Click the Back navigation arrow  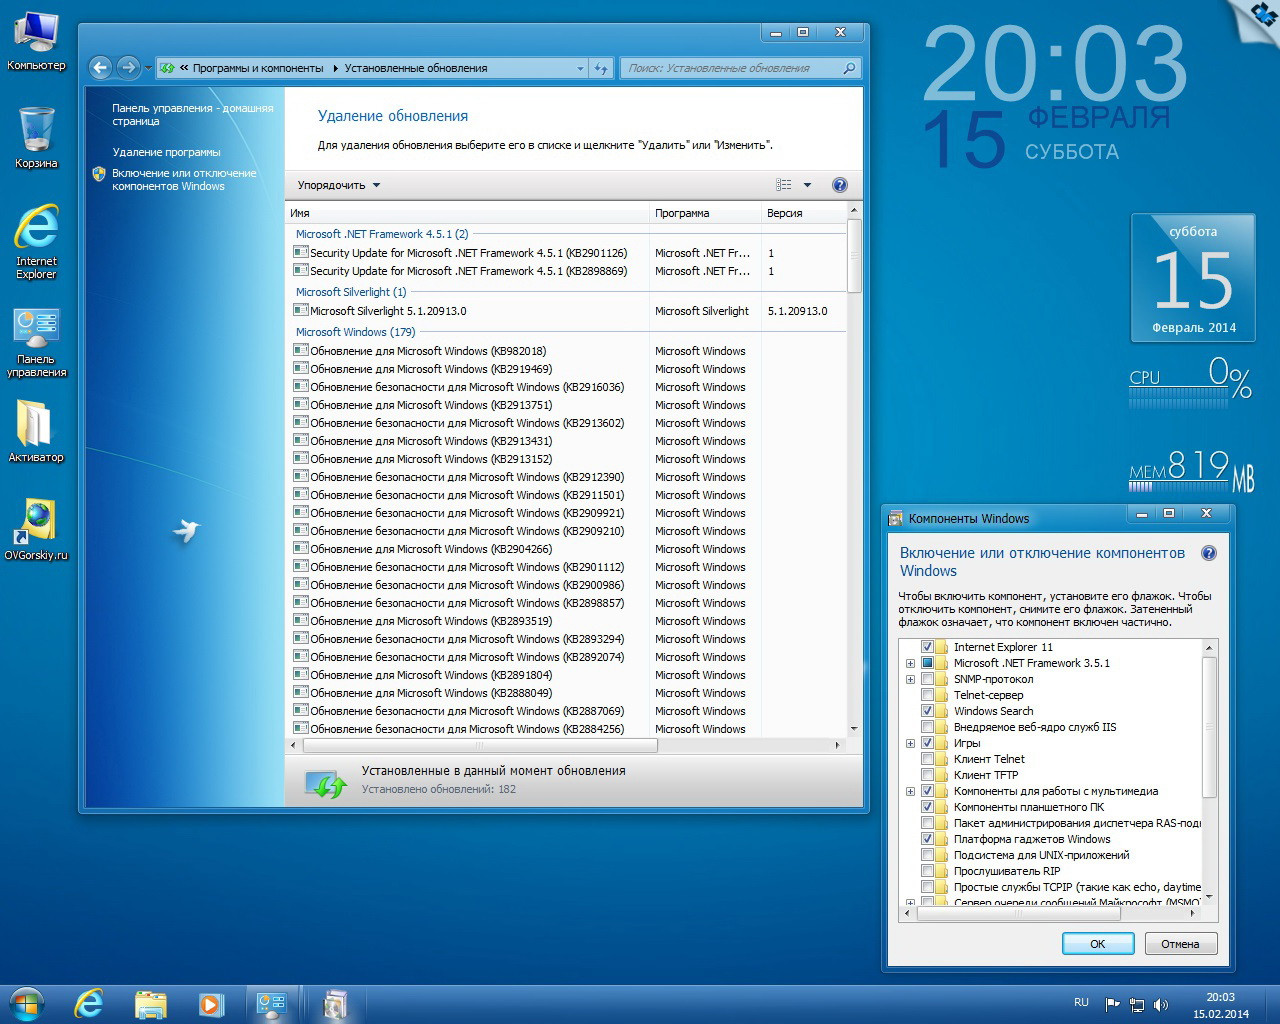point(100,68)
